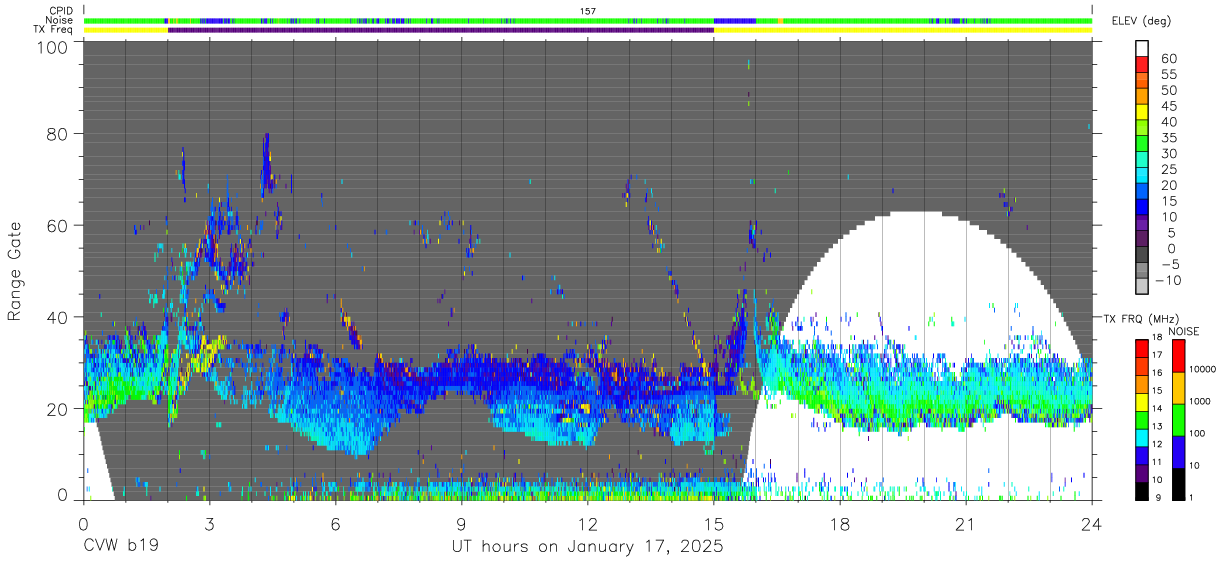This screenshot has height=567, width=1228.
Task: Click the Noise row label
Action: point(60,20)
